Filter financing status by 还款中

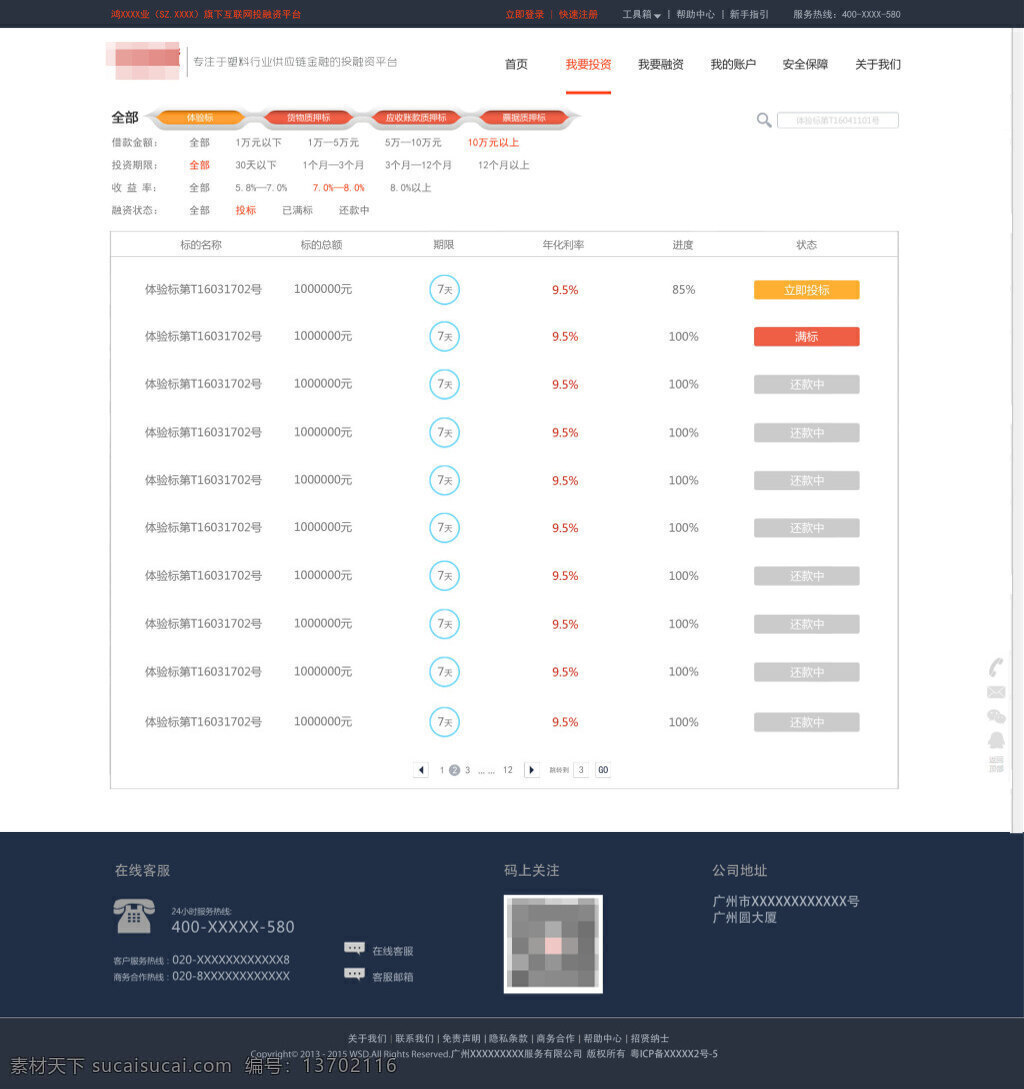[x=354, y=210]
